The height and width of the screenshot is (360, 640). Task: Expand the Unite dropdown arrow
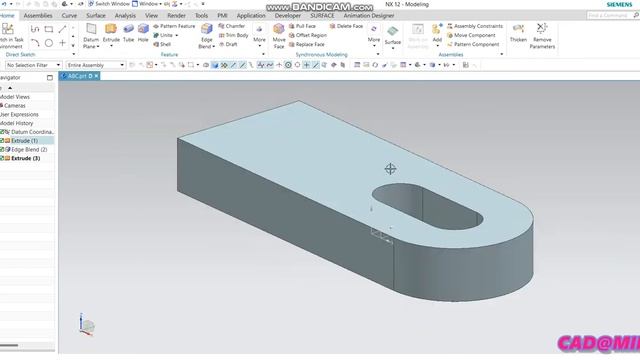click(176, 36)
